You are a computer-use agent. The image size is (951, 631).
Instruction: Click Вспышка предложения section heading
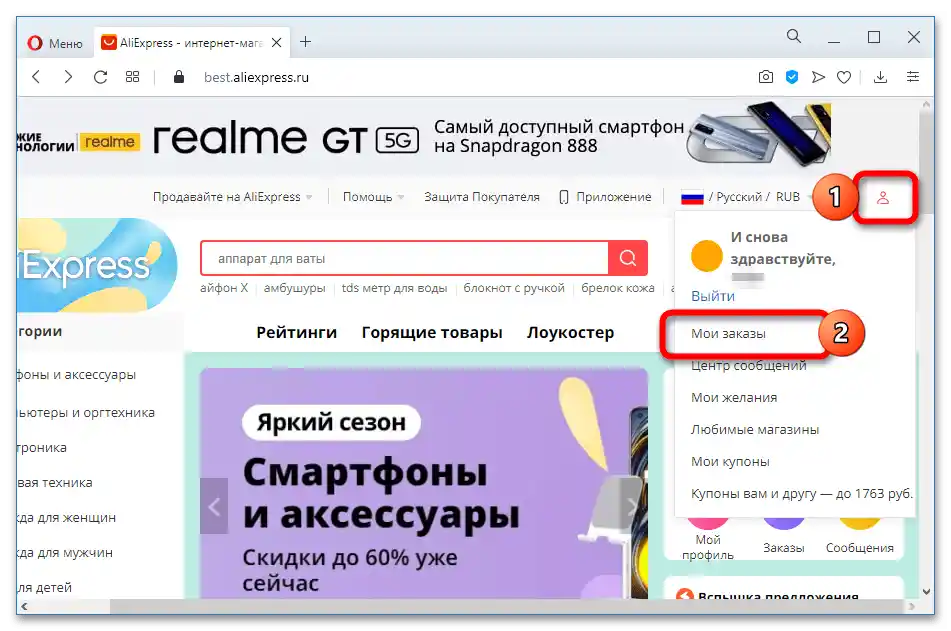(778, 596)
